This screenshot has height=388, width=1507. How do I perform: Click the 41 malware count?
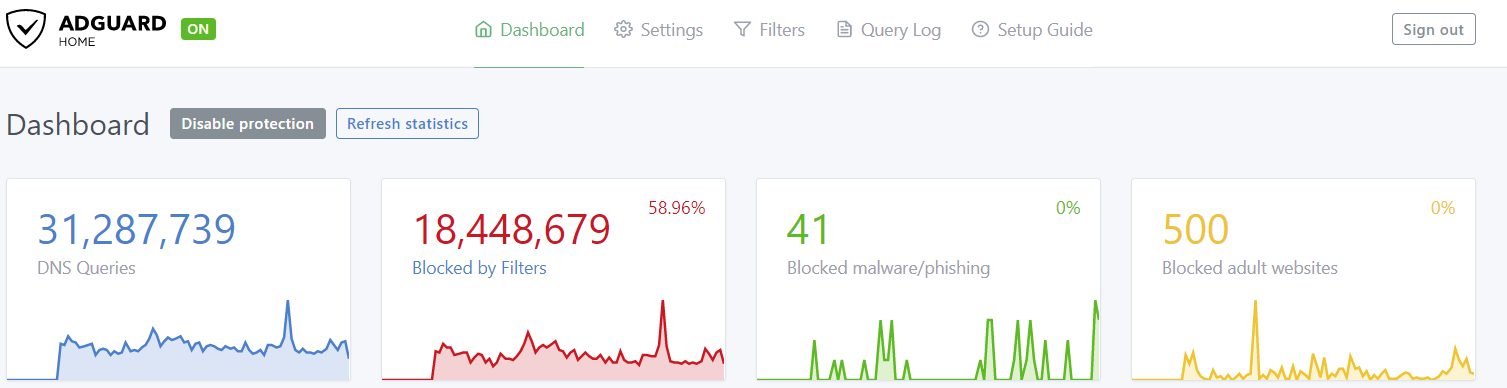coord(809,230)
